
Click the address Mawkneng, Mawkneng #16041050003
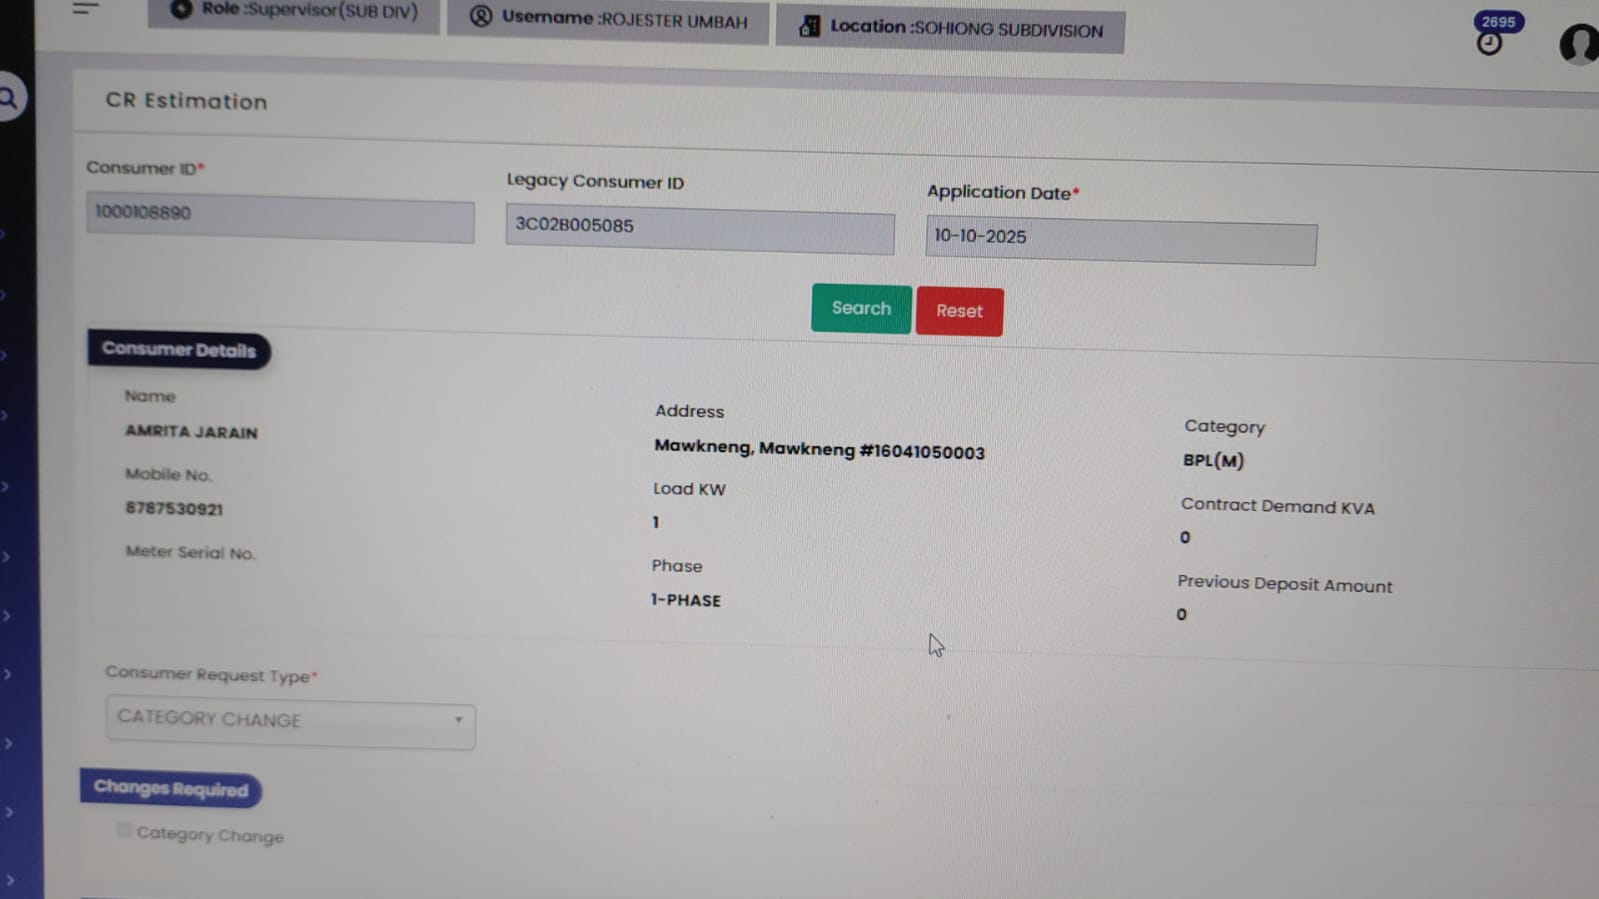(819, 449)
